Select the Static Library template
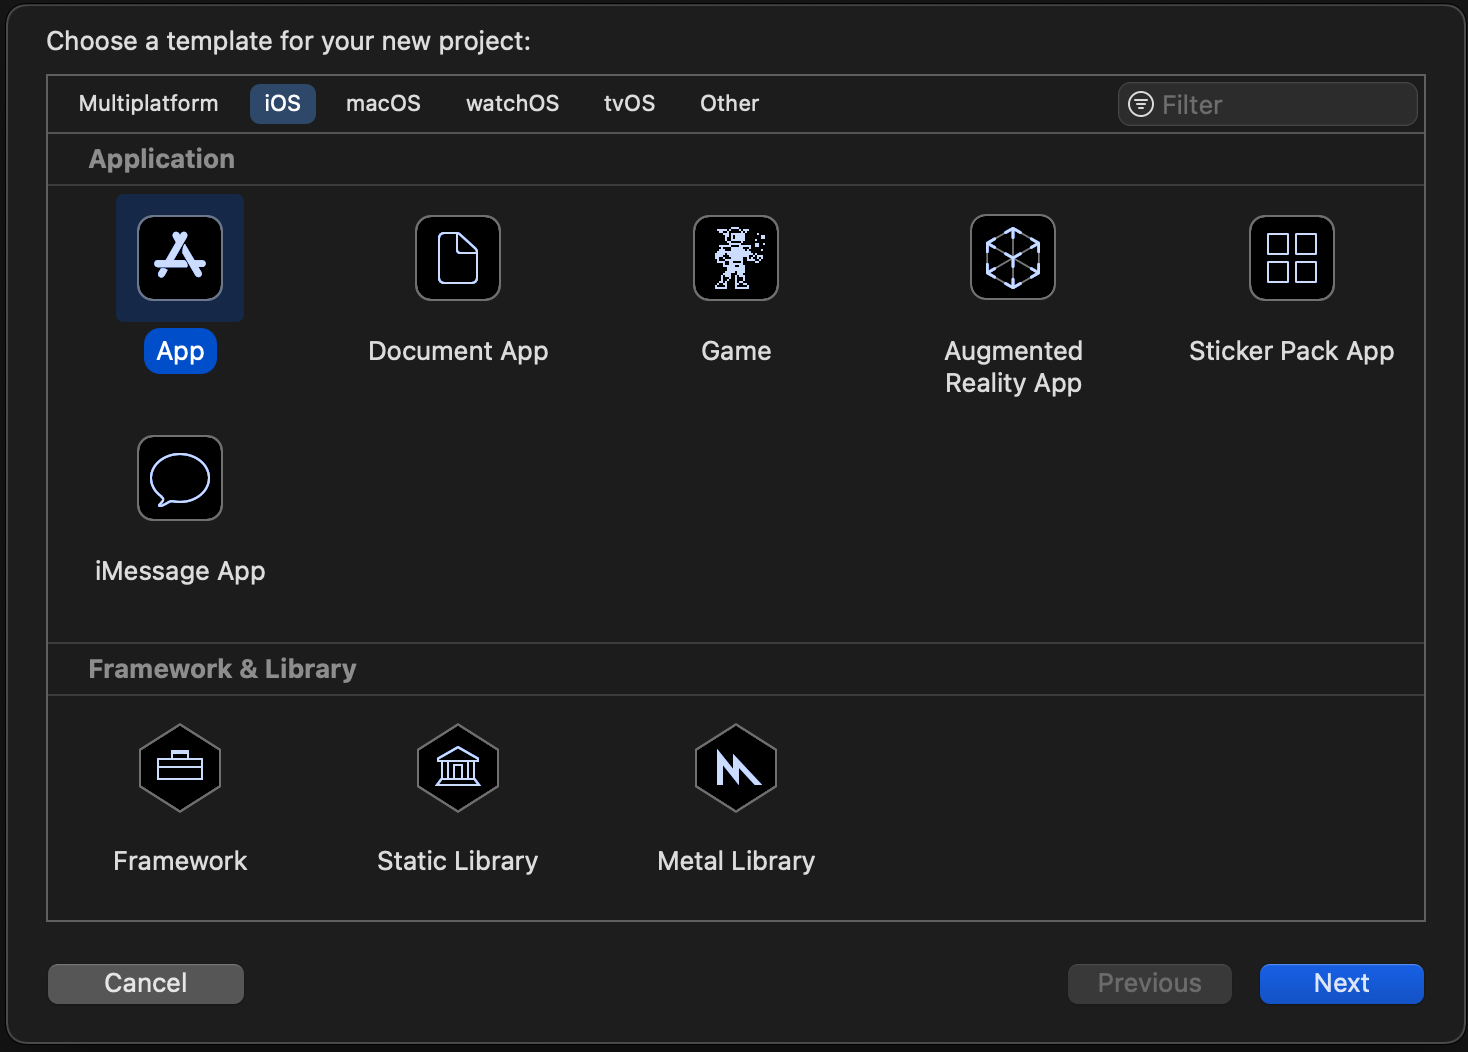Image resolution: width=1468 pixels, height=1052 pixels. tap(457, 768)
